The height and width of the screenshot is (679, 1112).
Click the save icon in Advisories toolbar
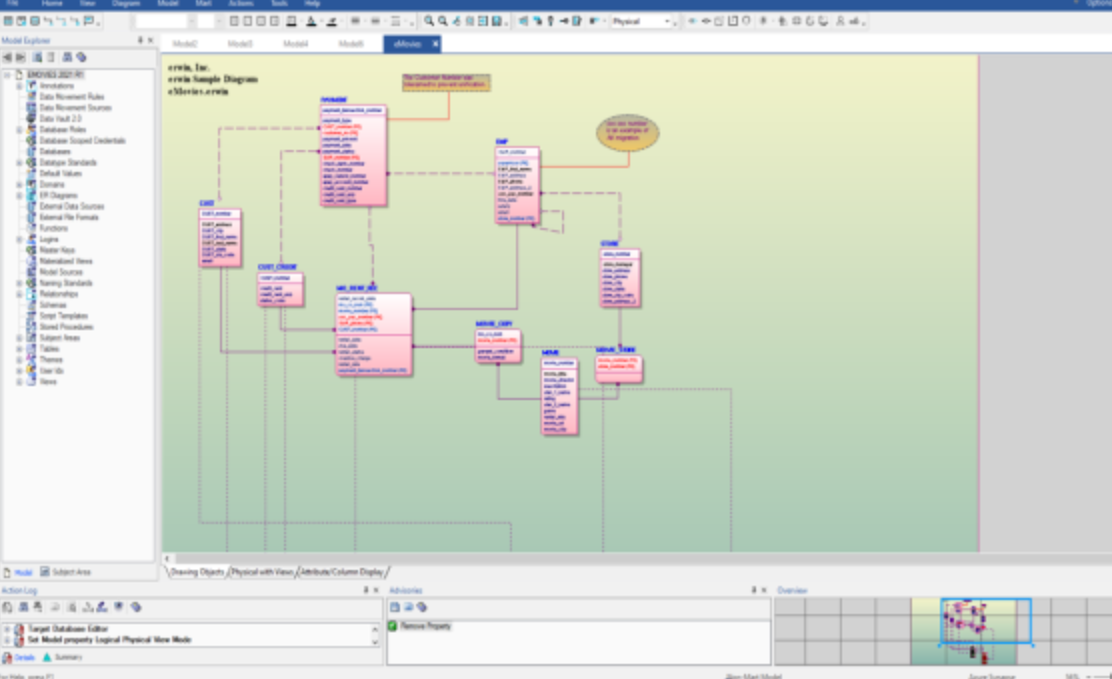point(395,607)
